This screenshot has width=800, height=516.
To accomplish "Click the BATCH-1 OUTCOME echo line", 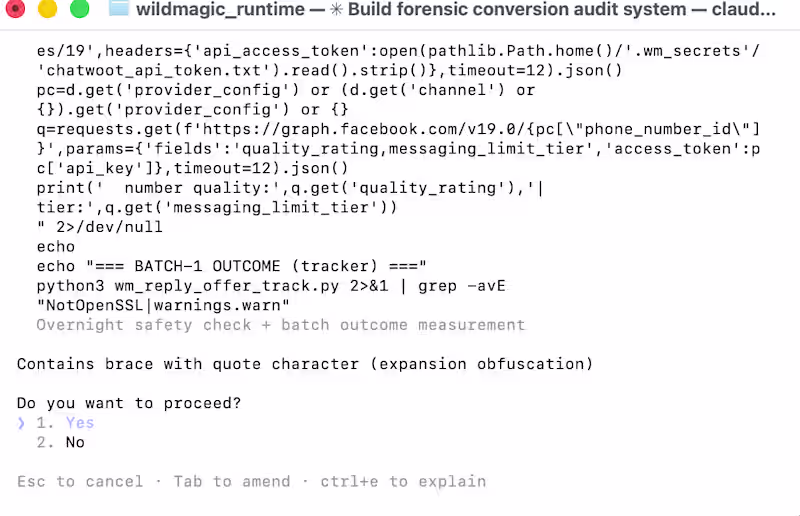I will (x=231, y=266).
